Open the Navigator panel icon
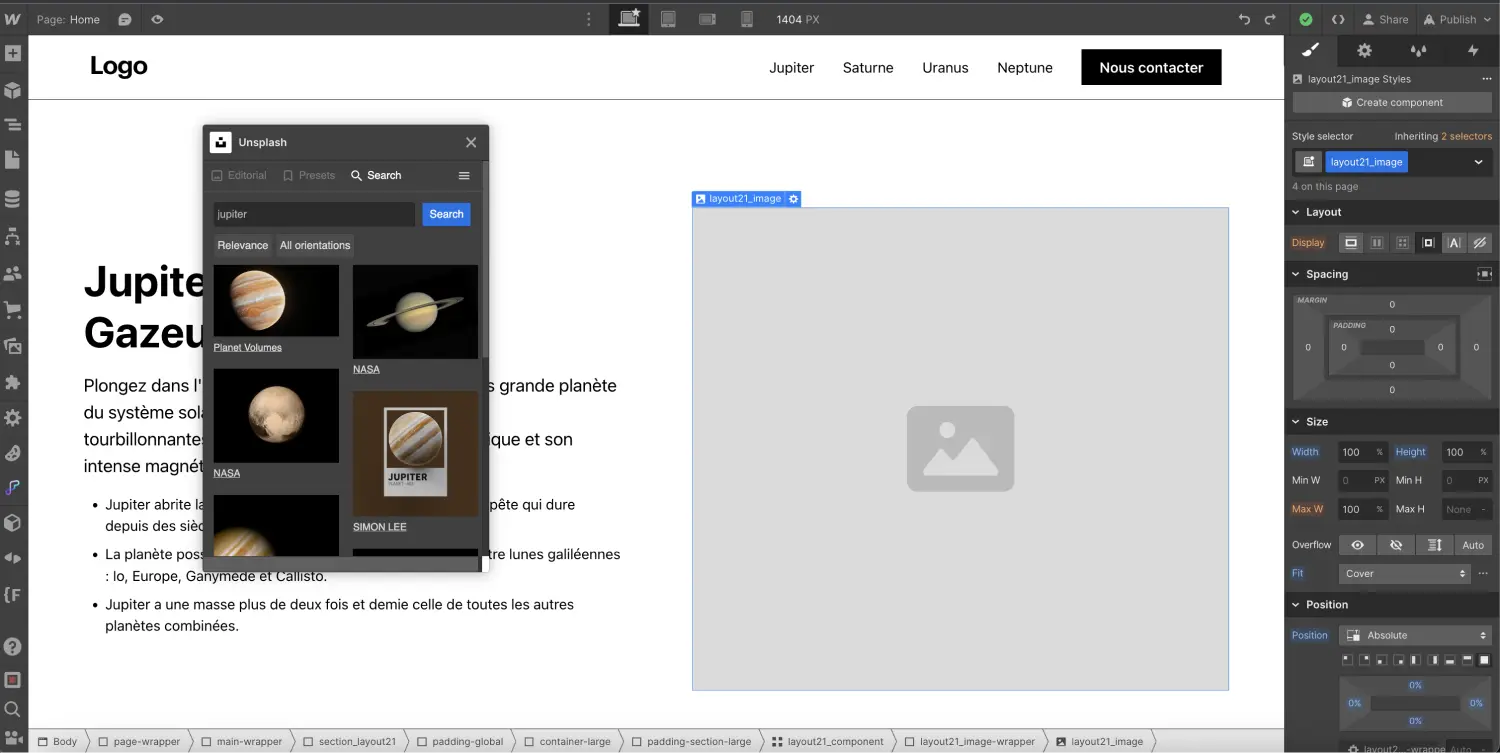 13,124
